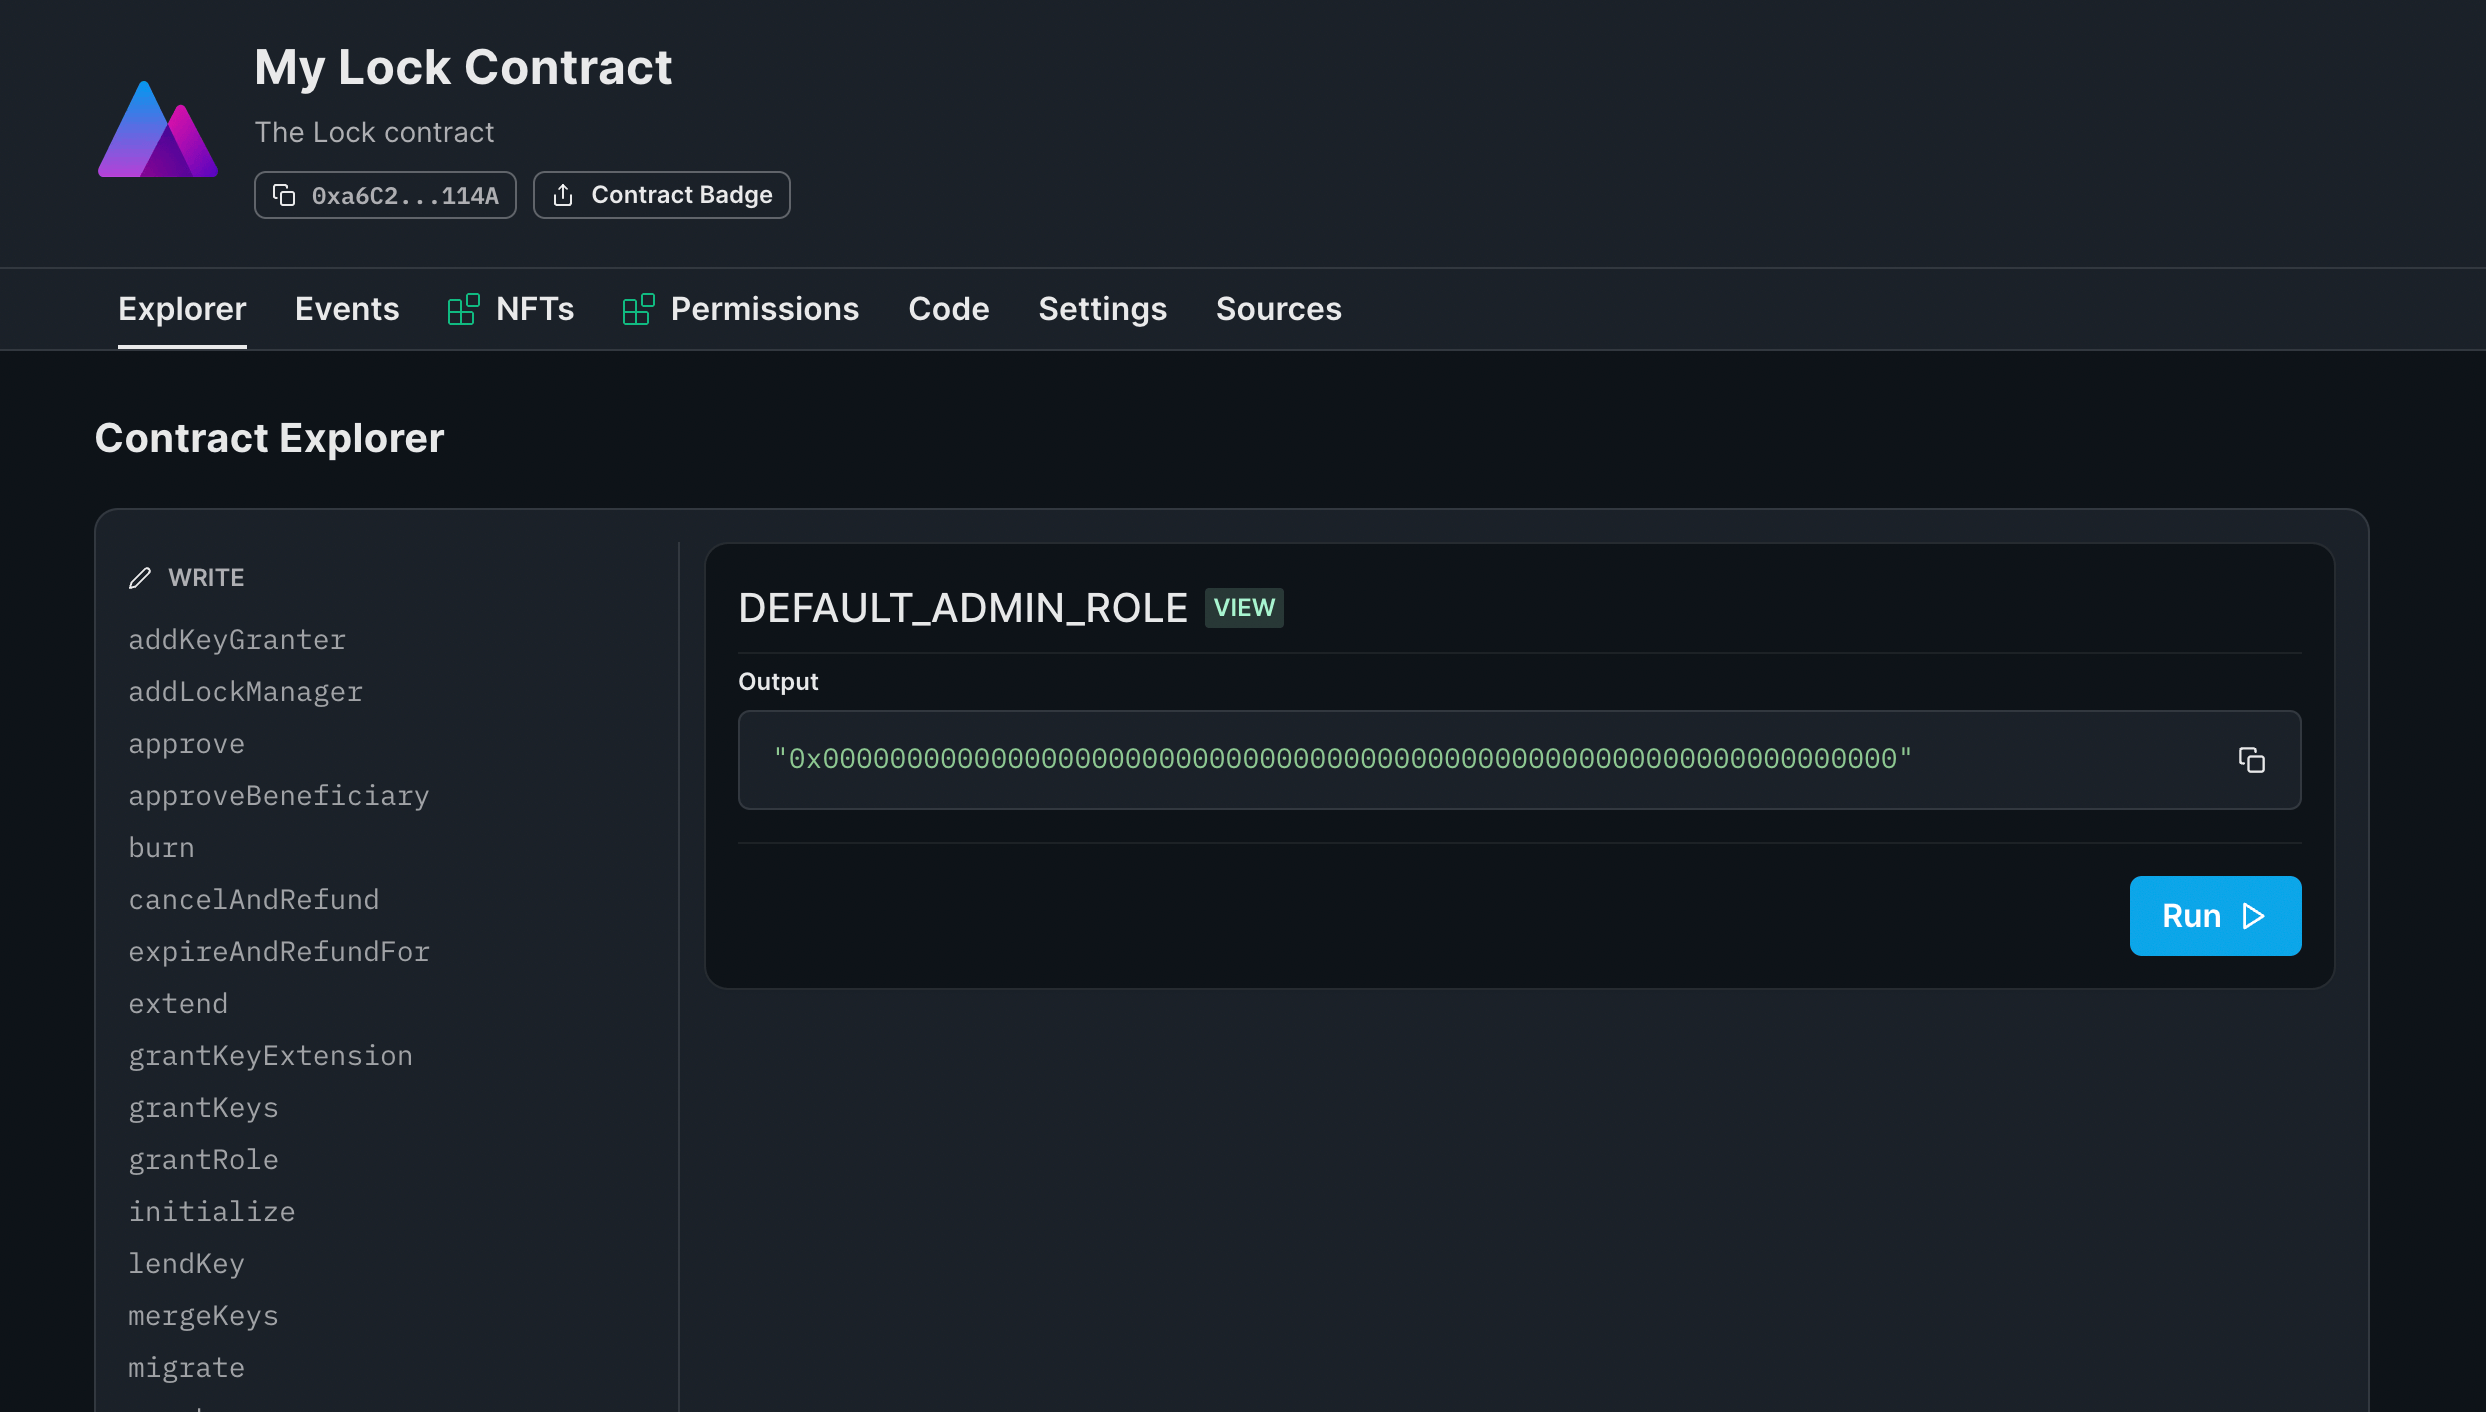Copy the contract address 0xa6C2...114A
Viewport: 2486px width, 1412px height.
(x=285, y=195)
